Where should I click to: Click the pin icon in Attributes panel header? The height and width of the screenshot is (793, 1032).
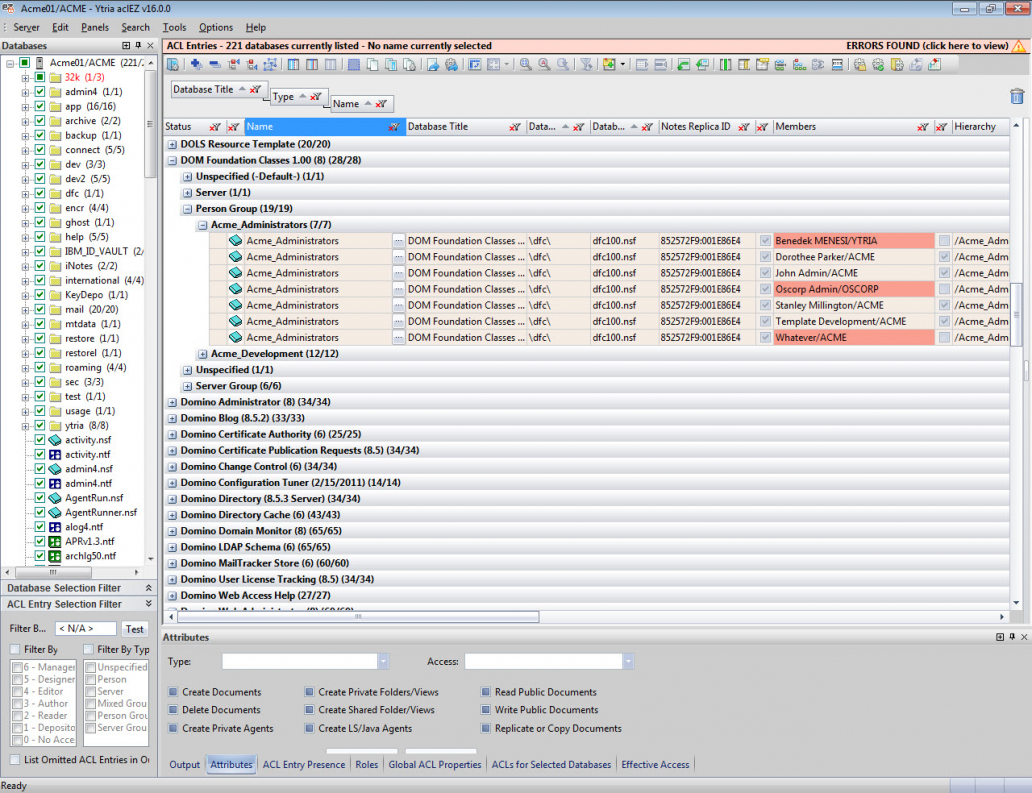1012,637
